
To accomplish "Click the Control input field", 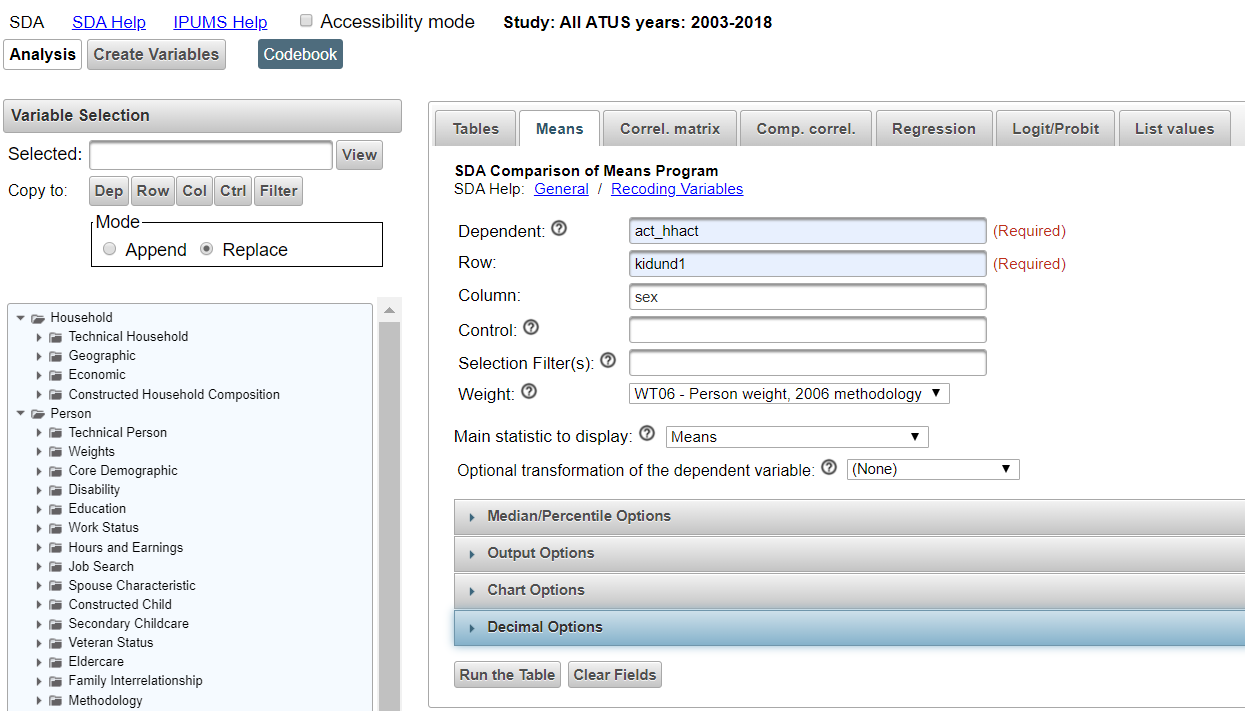I will pyautogui.click(x=808, y=330).
